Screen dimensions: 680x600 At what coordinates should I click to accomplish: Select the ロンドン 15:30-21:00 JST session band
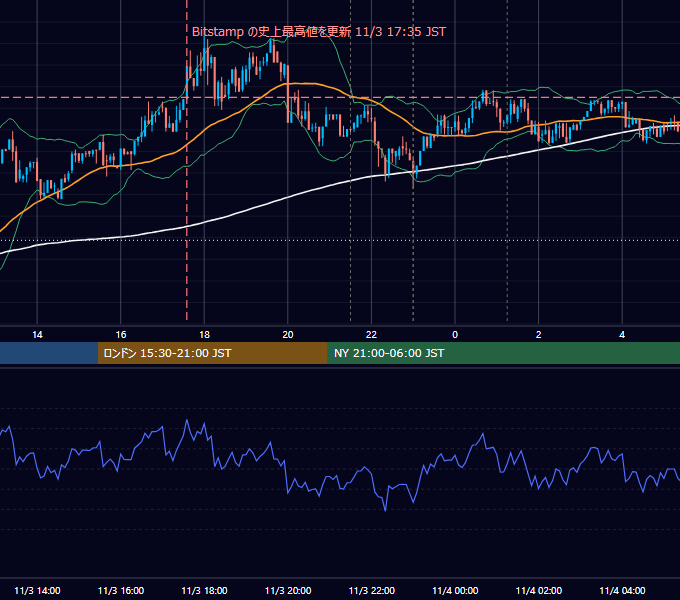coord(212,353)
